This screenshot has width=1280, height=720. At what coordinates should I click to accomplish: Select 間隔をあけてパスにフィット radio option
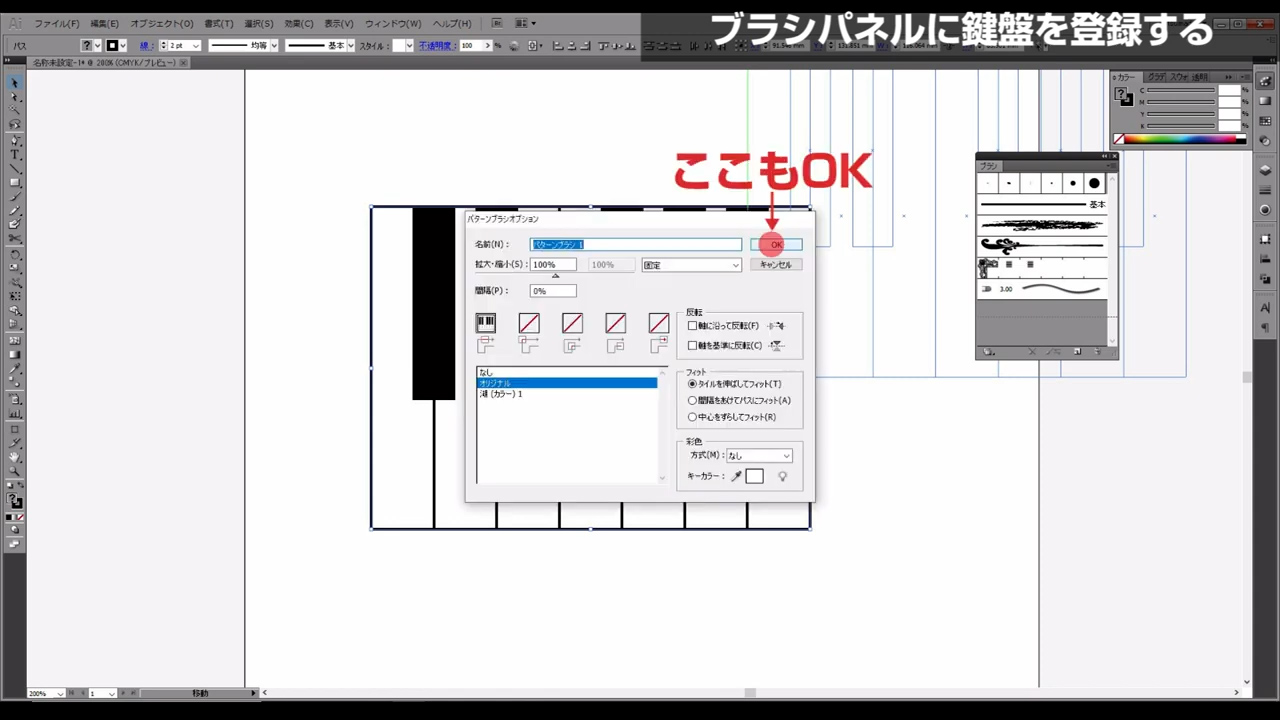[692, 401]
